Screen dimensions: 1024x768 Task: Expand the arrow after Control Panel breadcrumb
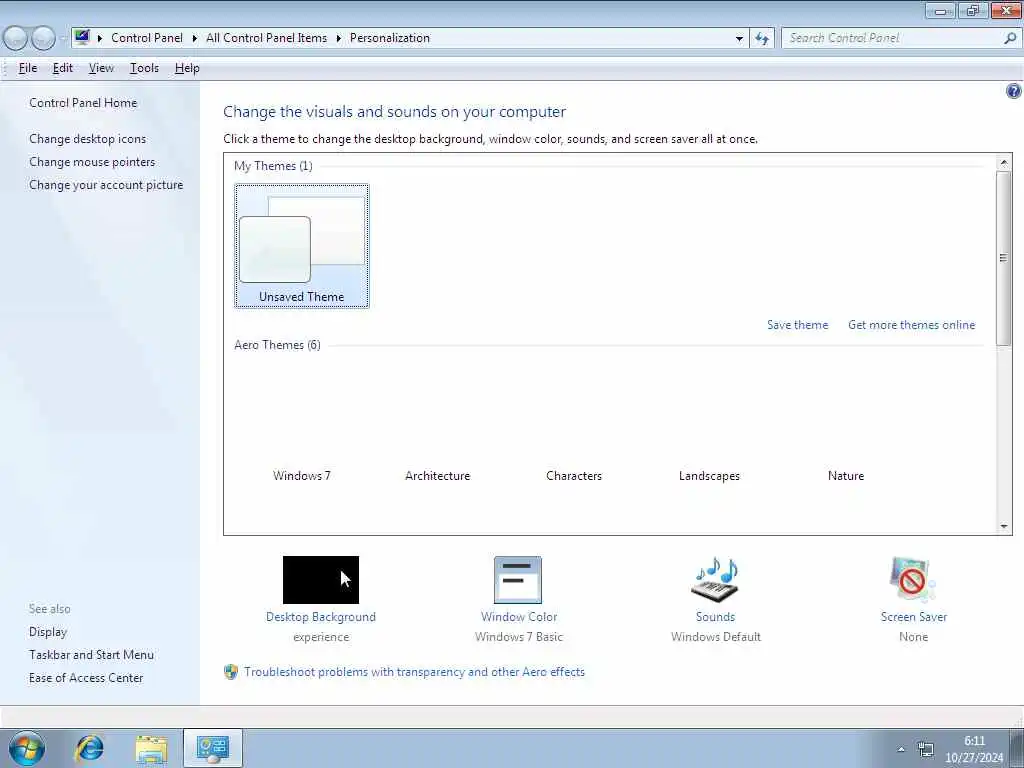tap(195, 38)
